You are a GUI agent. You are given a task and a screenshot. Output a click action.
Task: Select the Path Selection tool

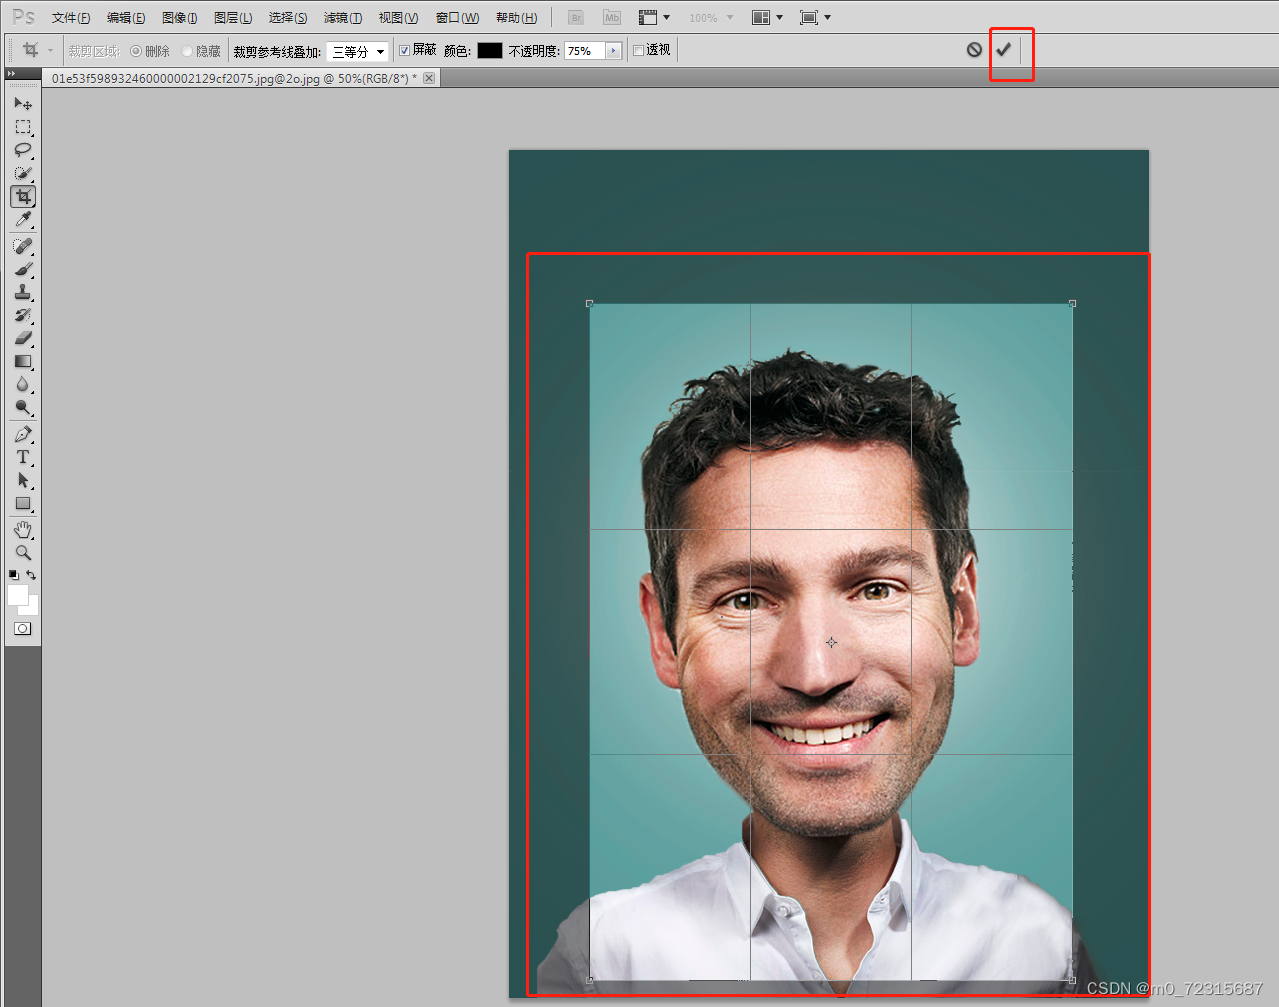click(x=23, y=480)
